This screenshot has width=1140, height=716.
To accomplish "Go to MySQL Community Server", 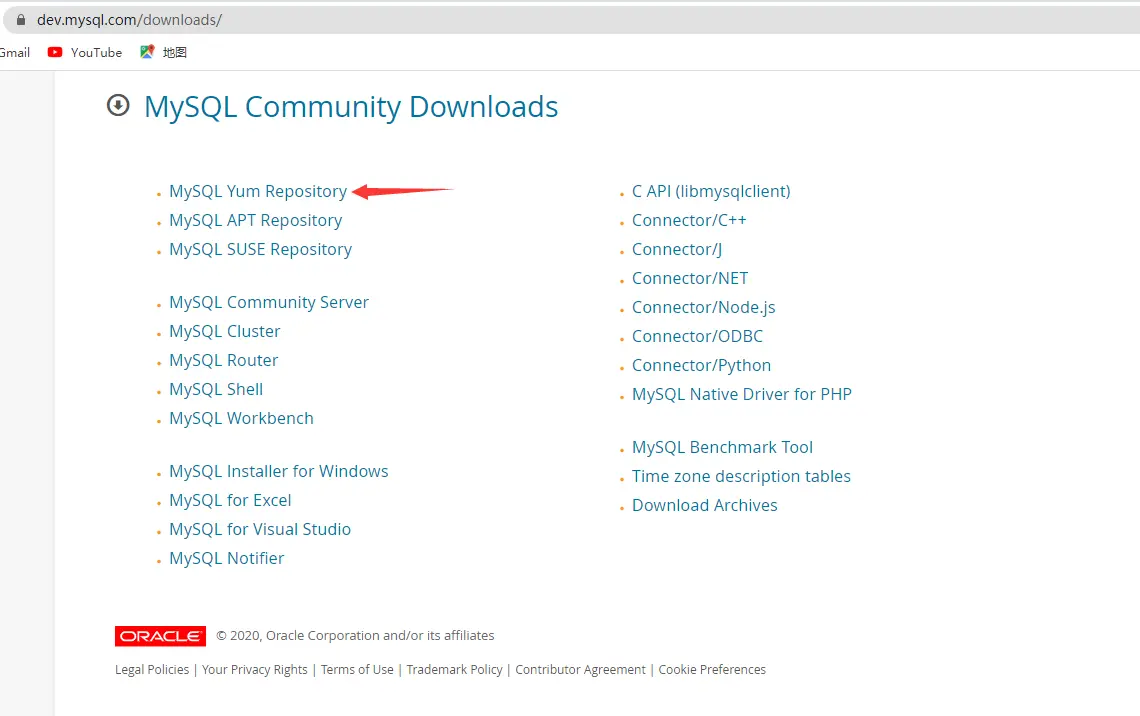I will tap(269, 302).
